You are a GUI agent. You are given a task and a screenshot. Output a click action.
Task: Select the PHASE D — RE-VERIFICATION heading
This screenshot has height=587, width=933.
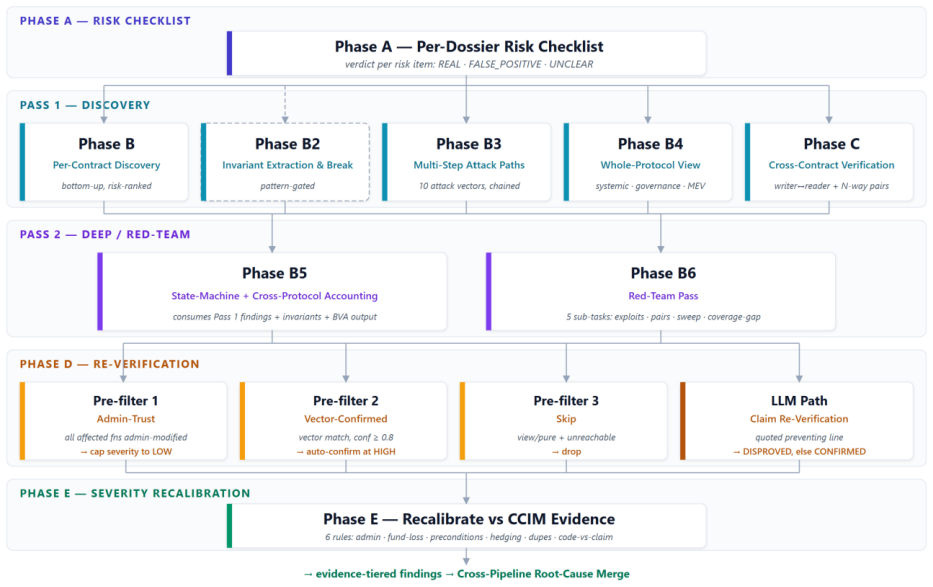(x=109, y=364)
